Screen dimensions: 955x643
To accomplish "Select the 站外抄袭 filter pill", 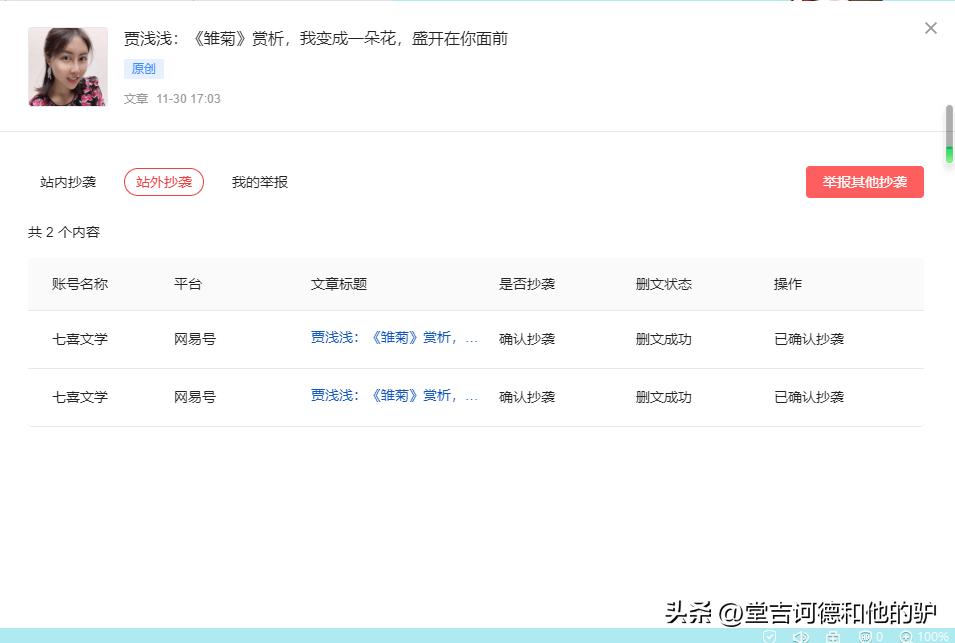I will (x=163, y=181).
